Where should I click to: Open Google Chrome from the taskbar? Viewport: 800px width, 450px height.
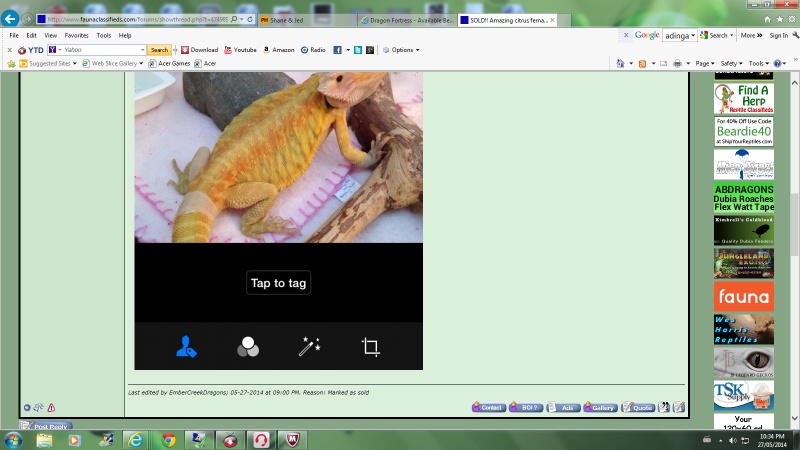[168, 440]
